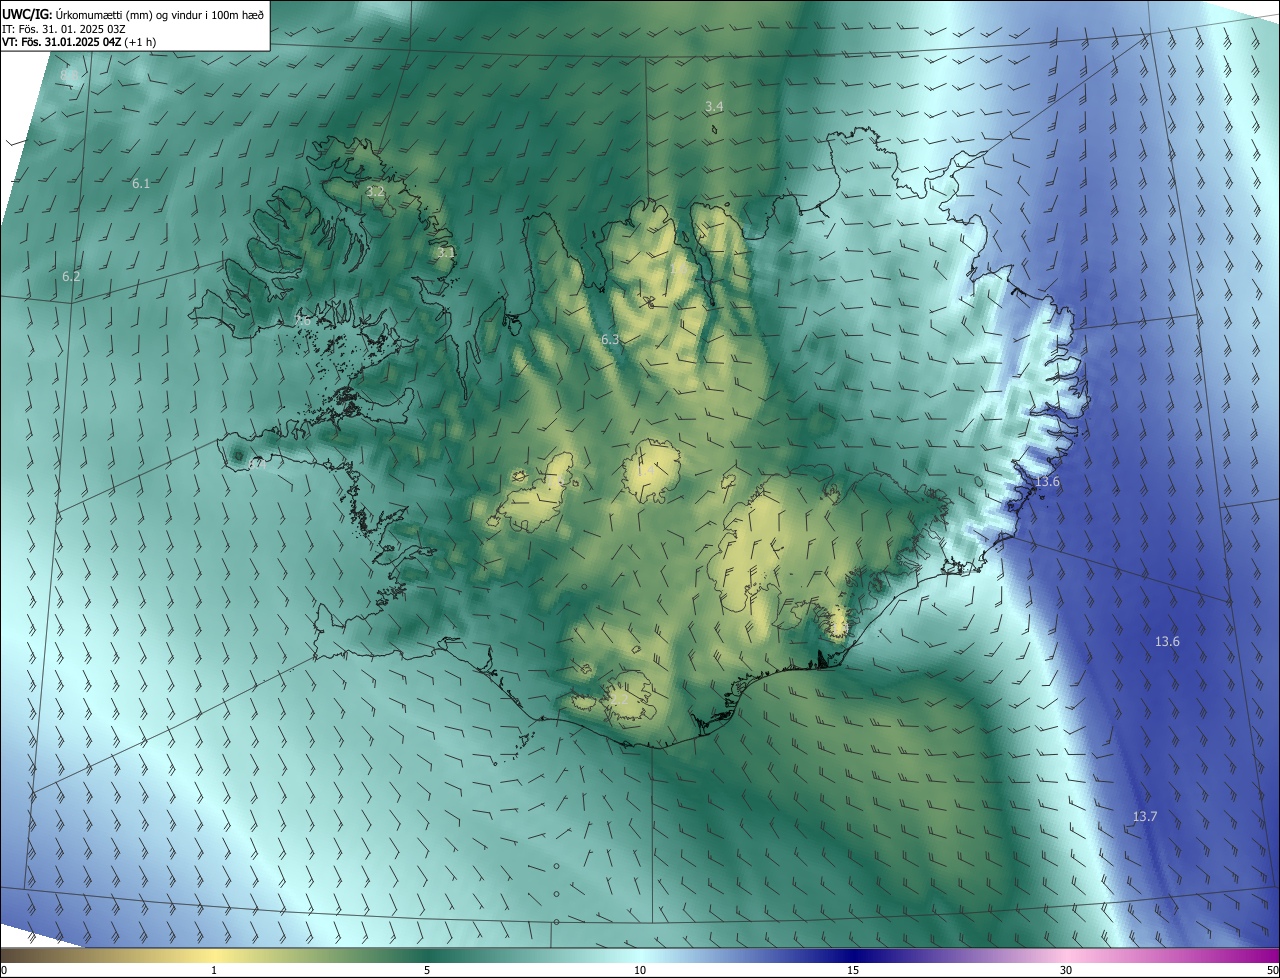Click the '10' tick on the colour scale
This screenshot has height=978, width=1280.
[640, 970]
